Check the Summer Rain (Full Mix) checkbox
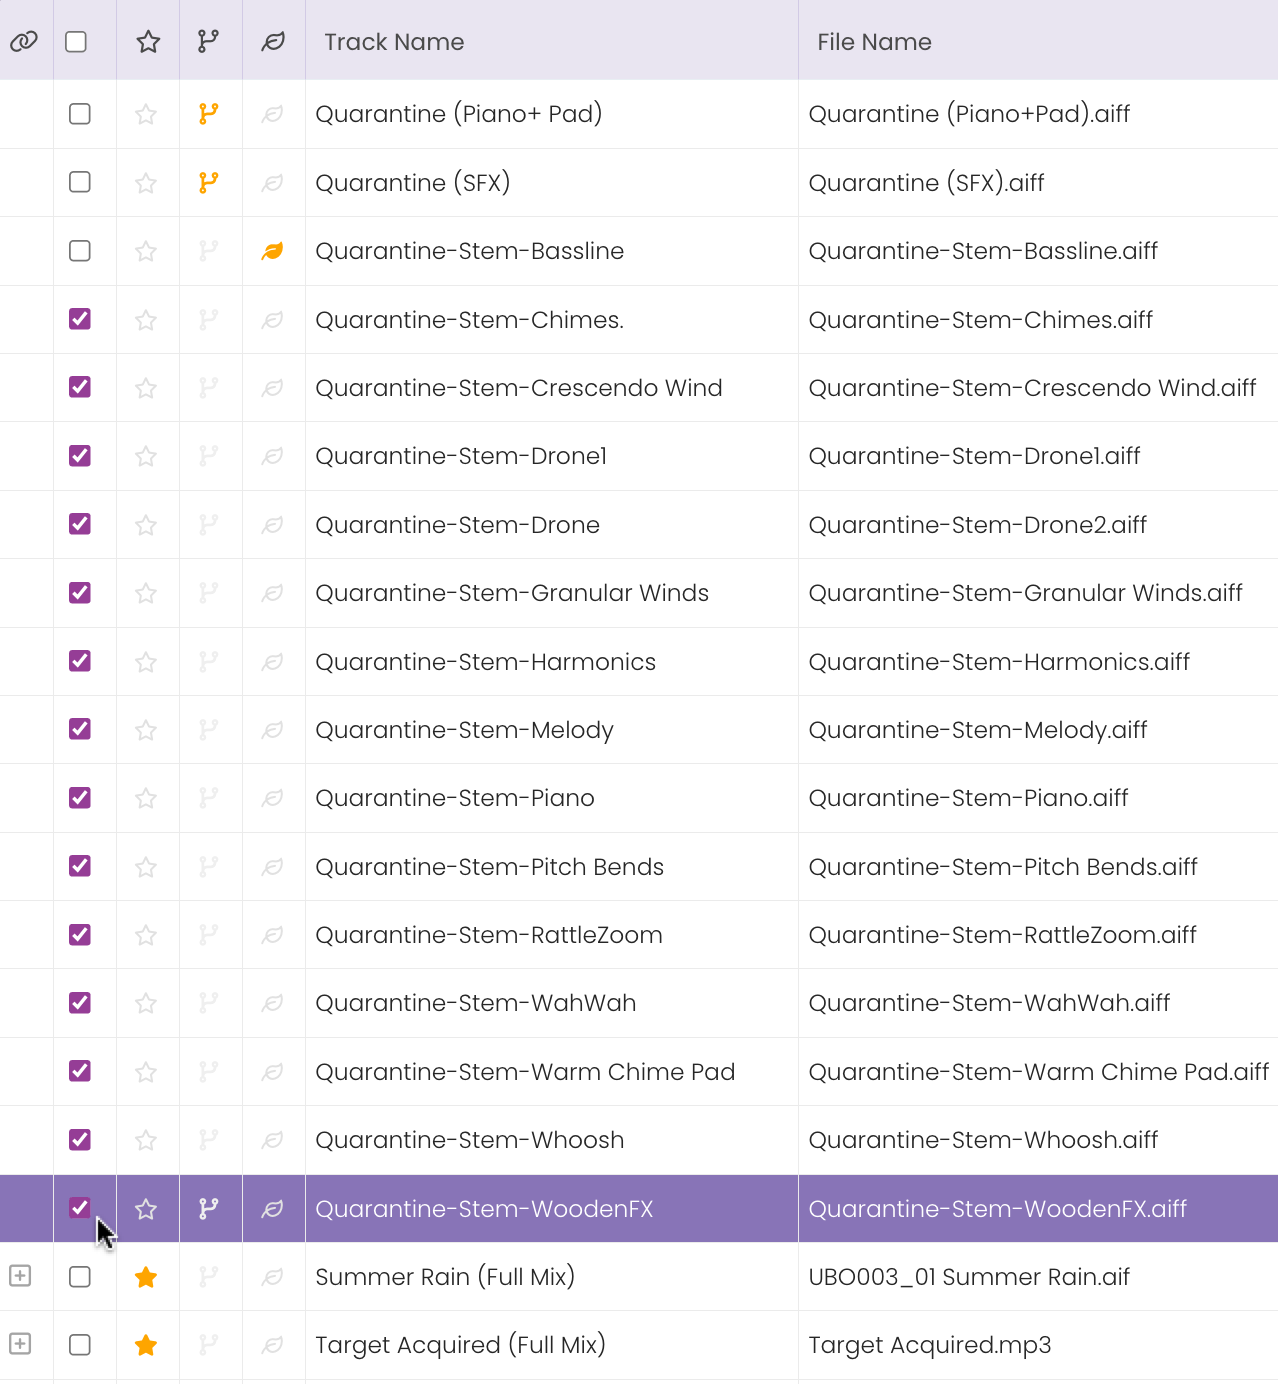Screen dimensions: 1278x1384 [x=80, y=1277]
